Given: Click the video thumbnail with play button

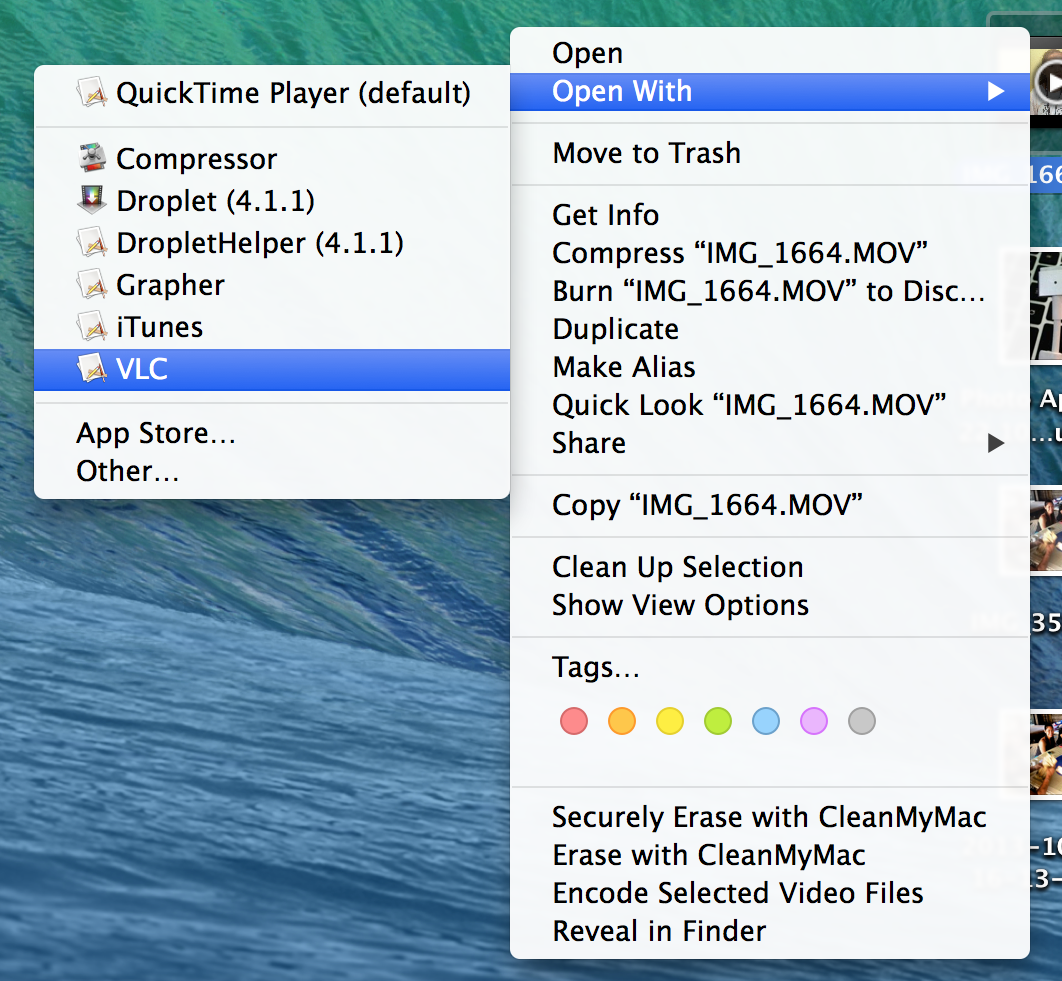Looking at the screenshot, I should point(1045,81).
